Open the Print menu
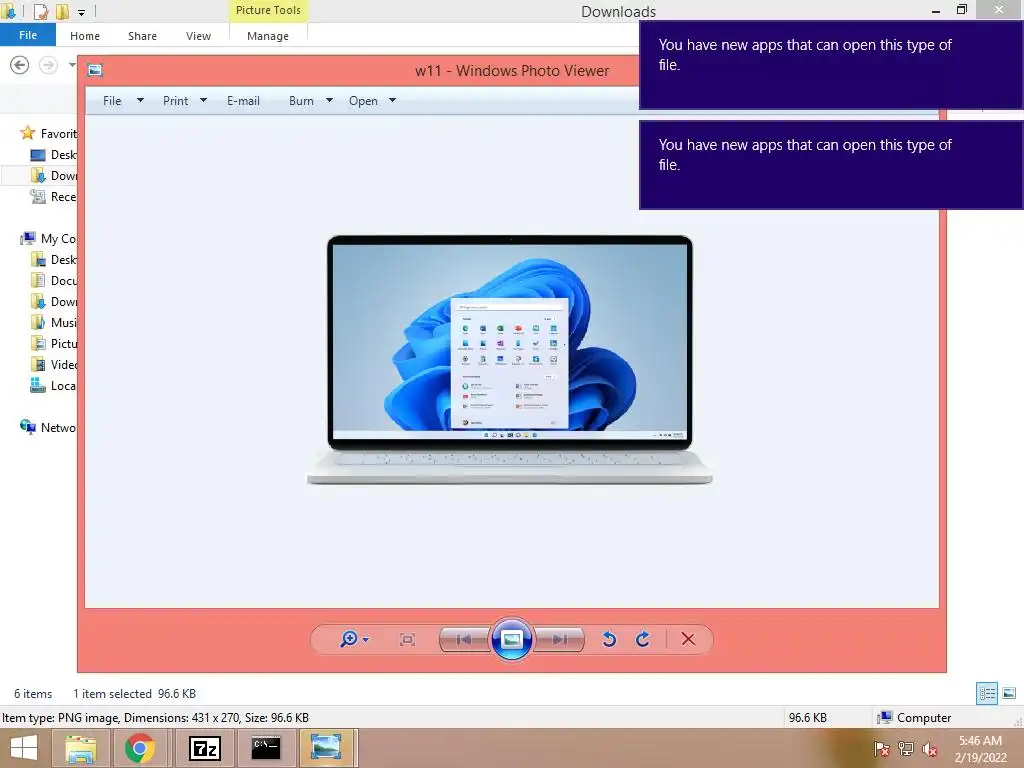 (x=176, y=101)
